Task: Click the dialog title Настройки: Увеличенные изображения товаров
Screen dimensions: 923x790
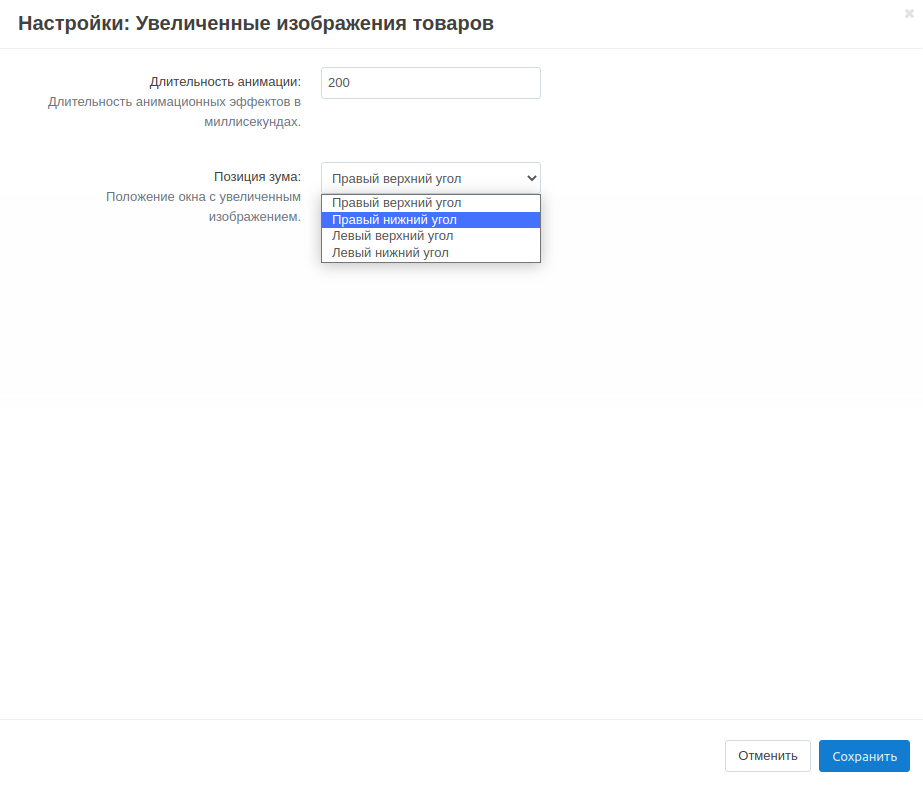Action: pyautogui.click(x=256, y=23)
